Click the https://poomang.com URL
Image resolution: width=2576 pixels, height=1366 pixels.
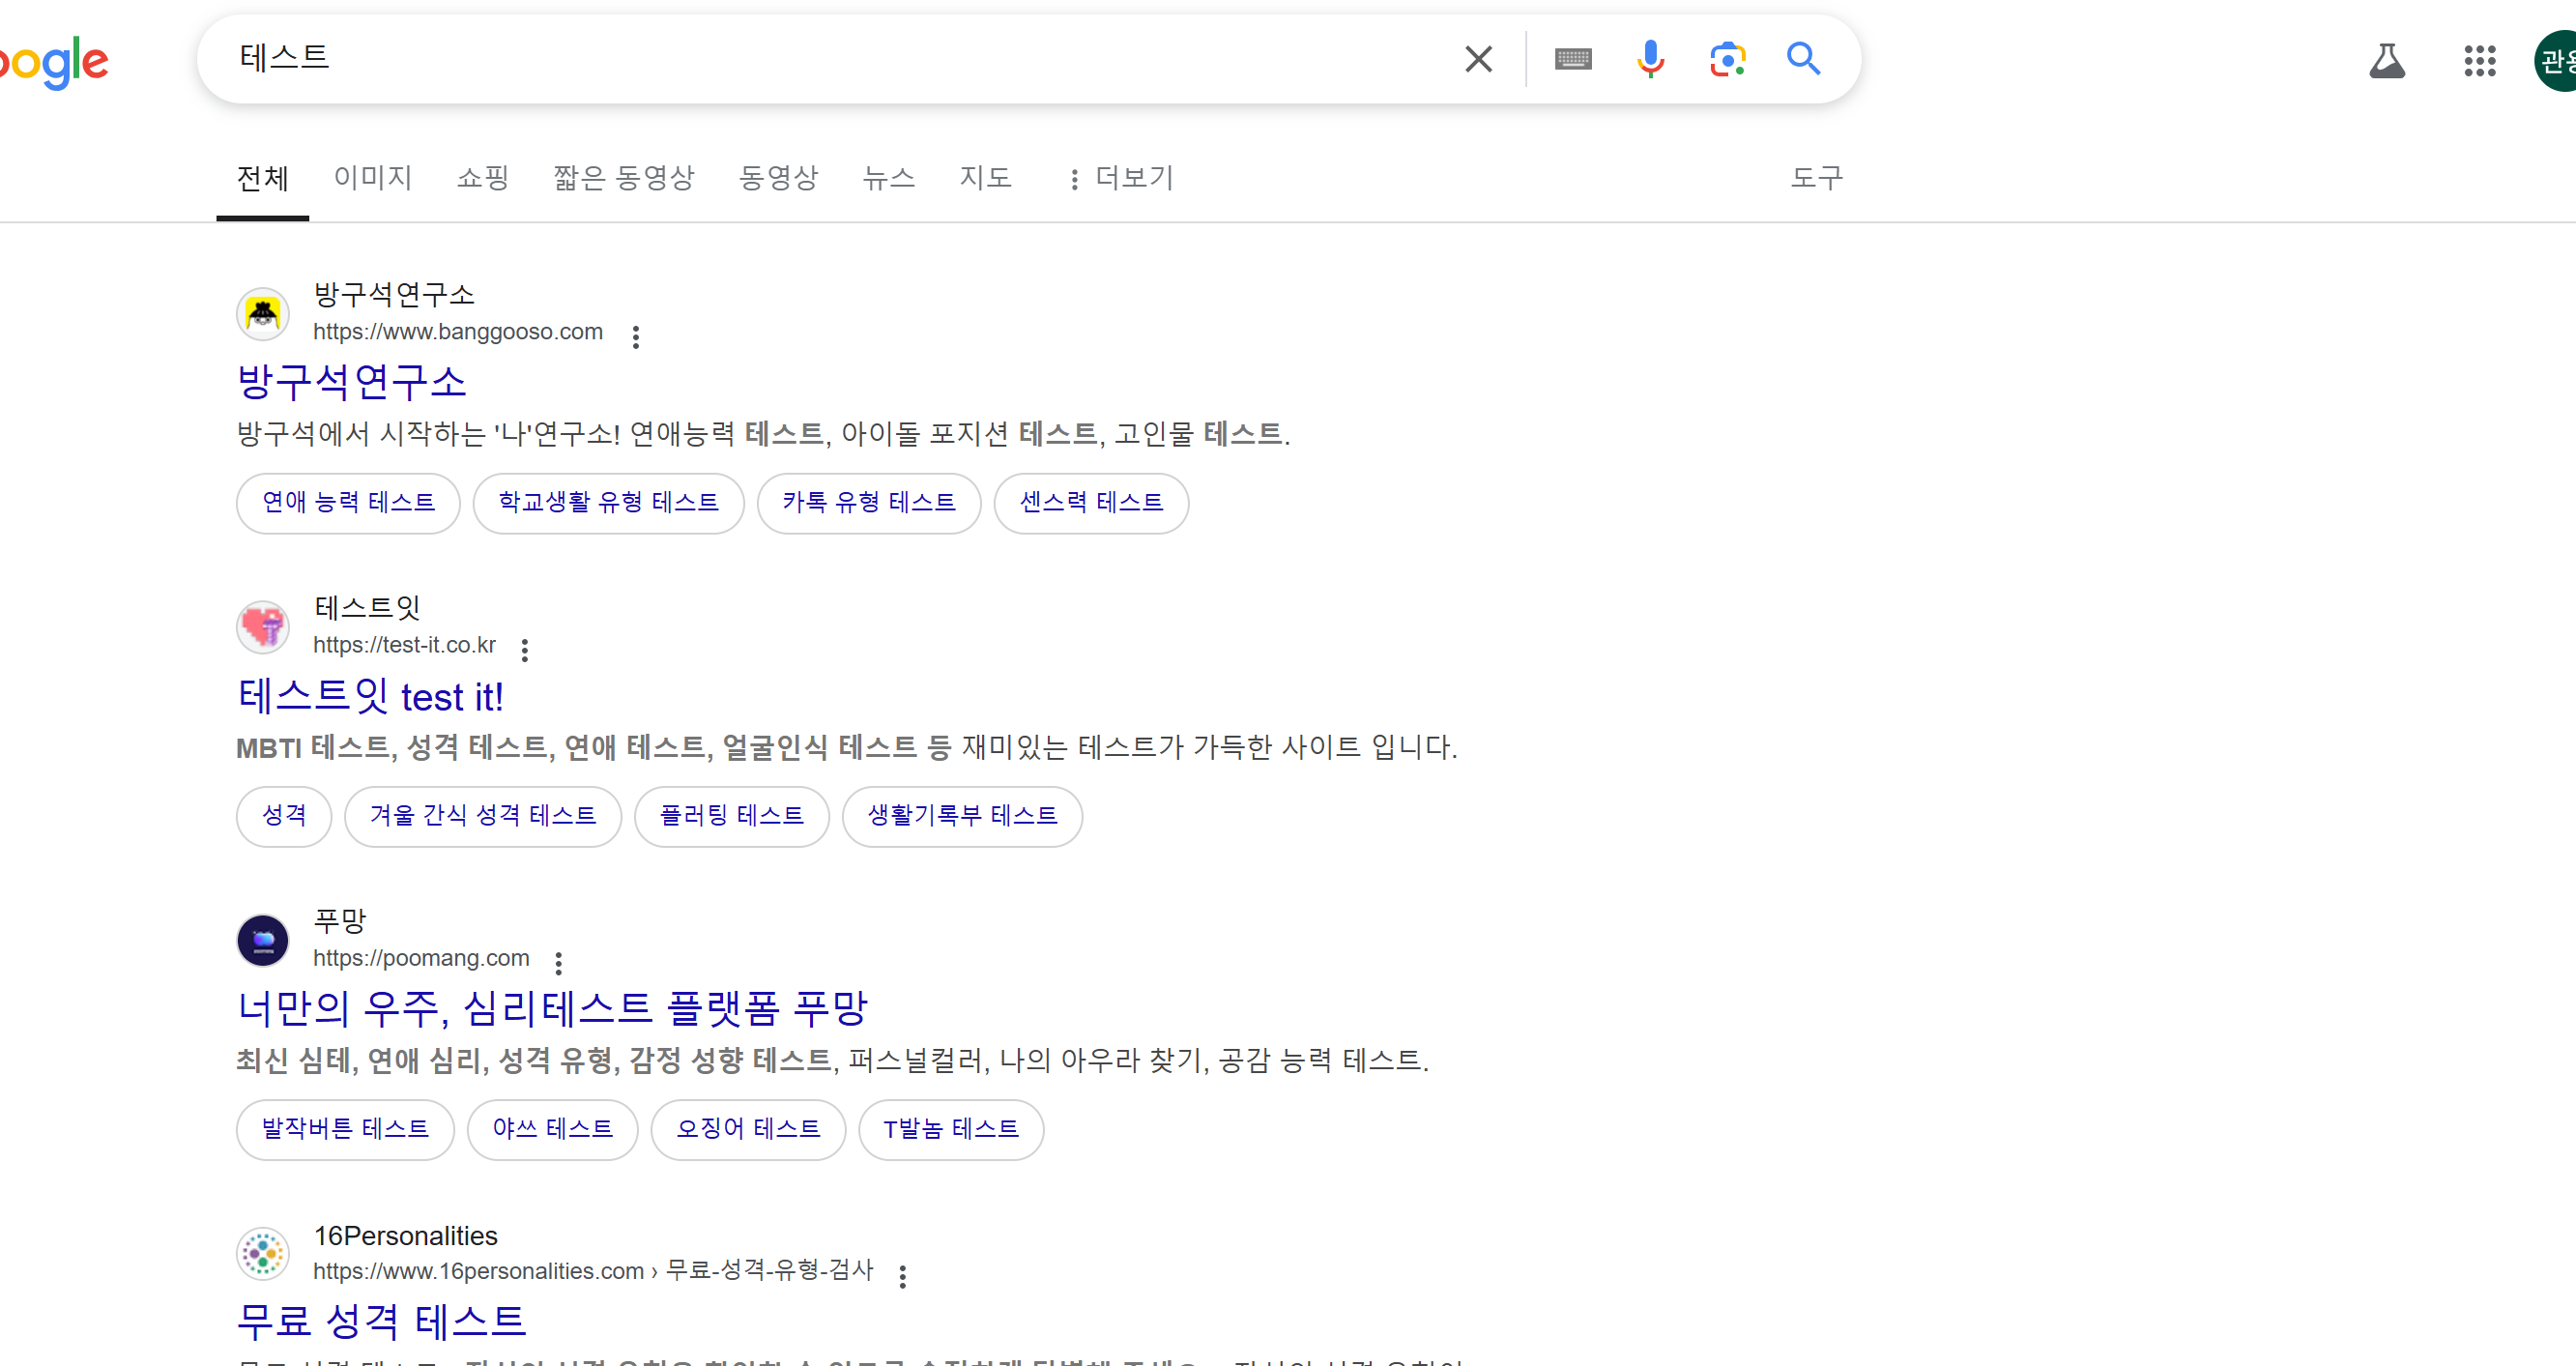pos(421,958)
